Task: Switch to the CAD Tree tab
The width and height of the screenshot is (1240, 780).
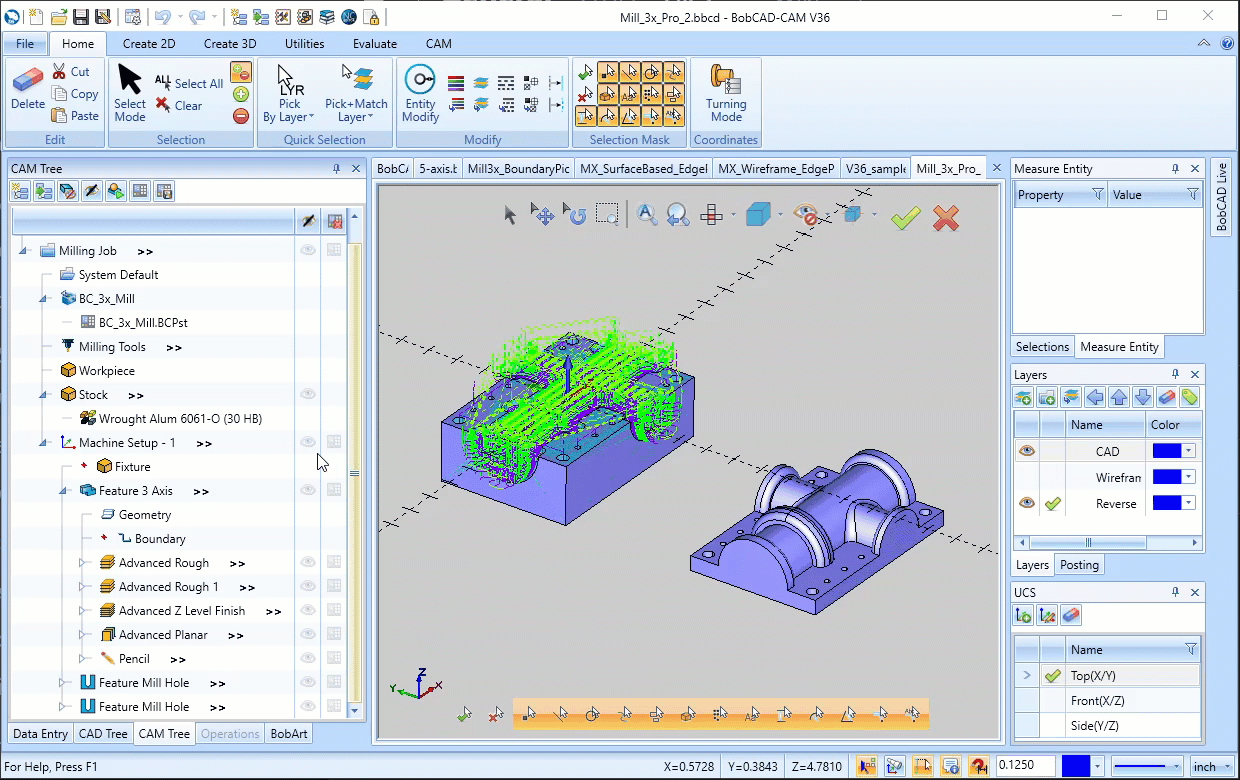Action: pyautogui.click(x=103, y=734)
